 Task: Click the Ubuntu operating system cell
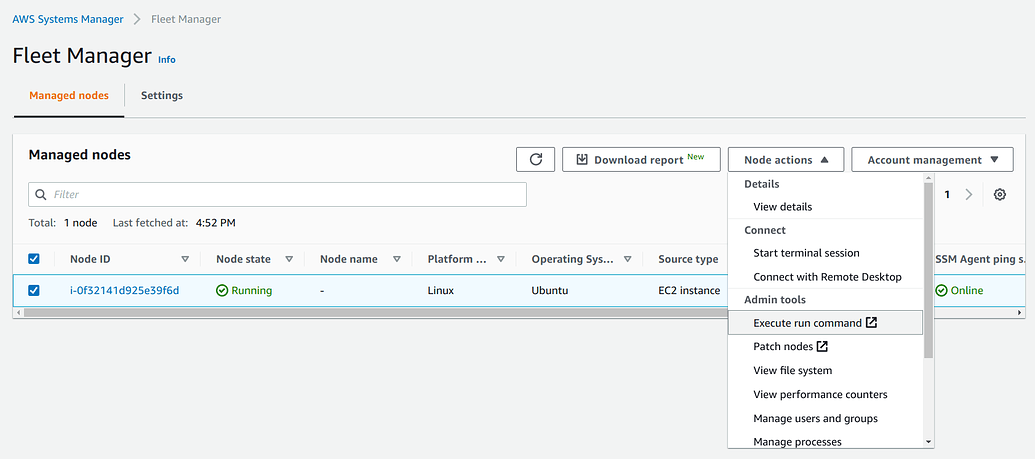click(x=550, y=291)
